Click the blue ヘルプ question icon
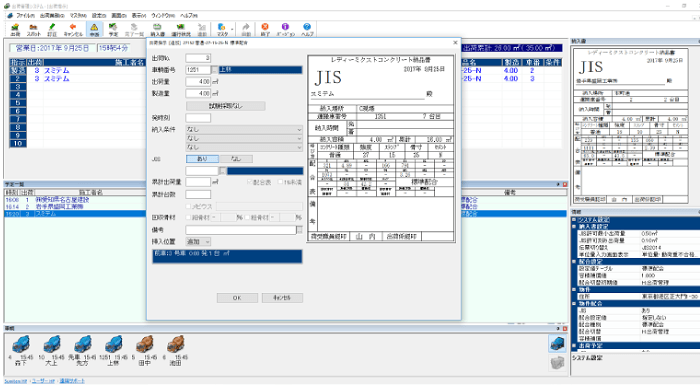This screenshot has height=385, width=700. [x=307, y=29]
